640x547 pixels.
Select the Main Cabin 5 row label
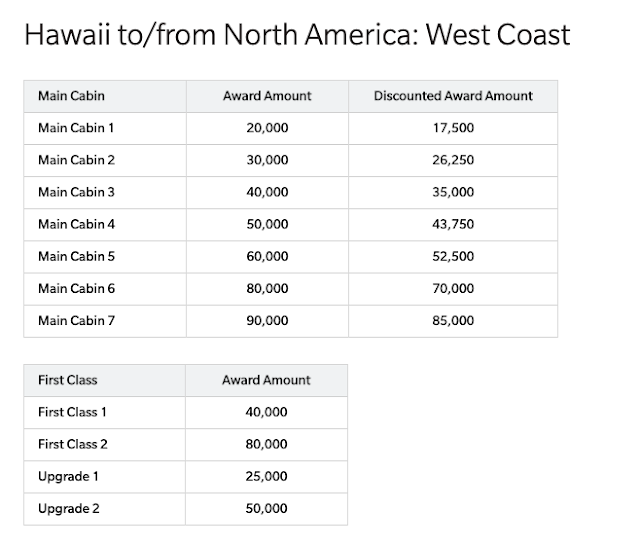pyautogui.click(x=76, y=256)
